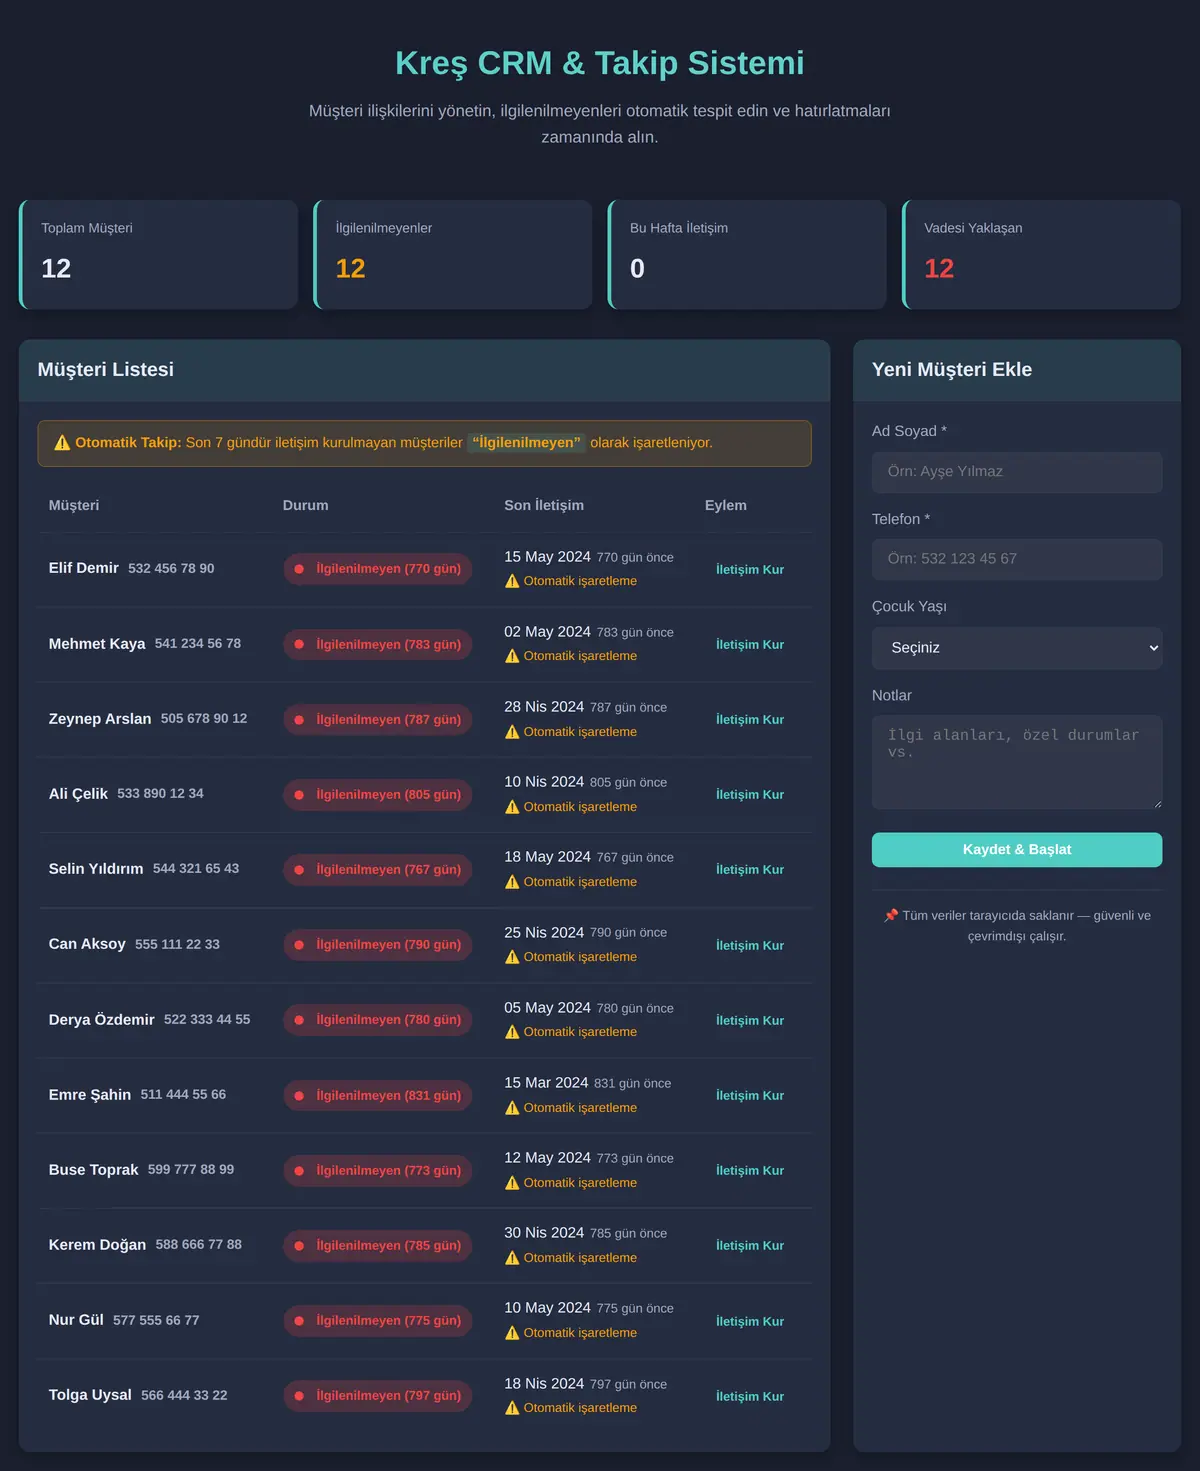Click the İlgilenilmeyen (767 gün) status badge

[x=378, y=870]
